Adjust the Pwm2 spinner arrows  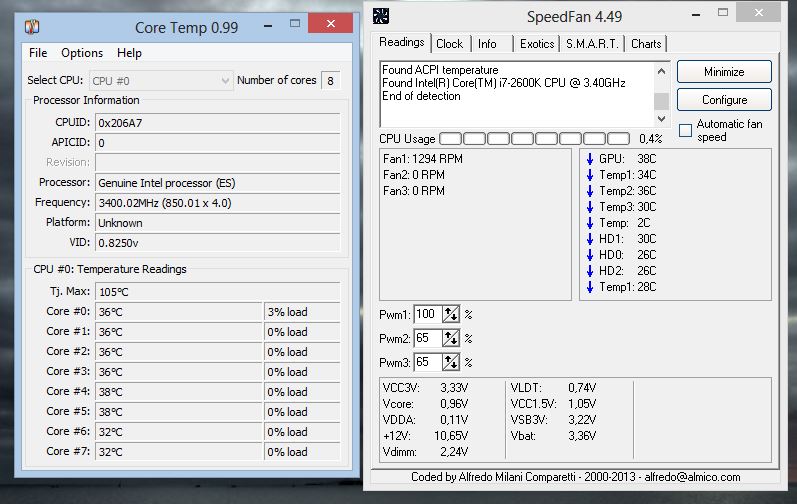coord(451,338)
